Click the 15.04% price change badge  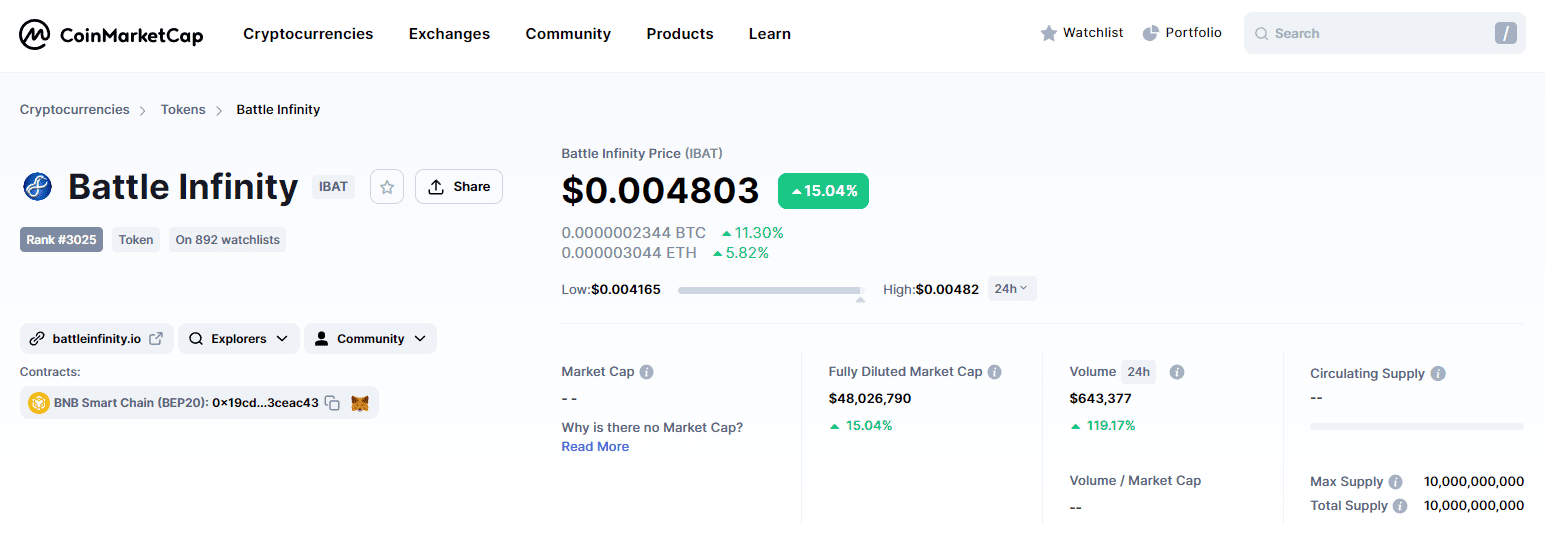click(x=823, y=191)
